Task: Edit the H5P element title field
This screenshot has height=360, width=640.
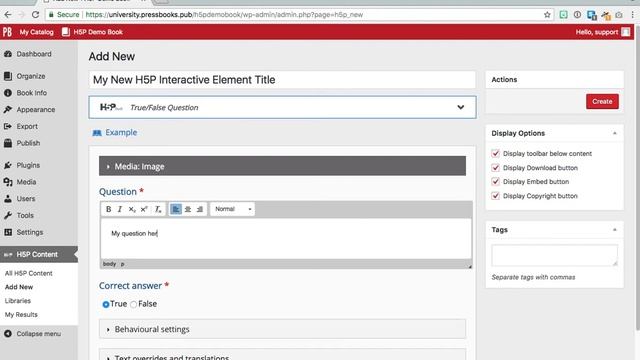Action: point(282,80)
